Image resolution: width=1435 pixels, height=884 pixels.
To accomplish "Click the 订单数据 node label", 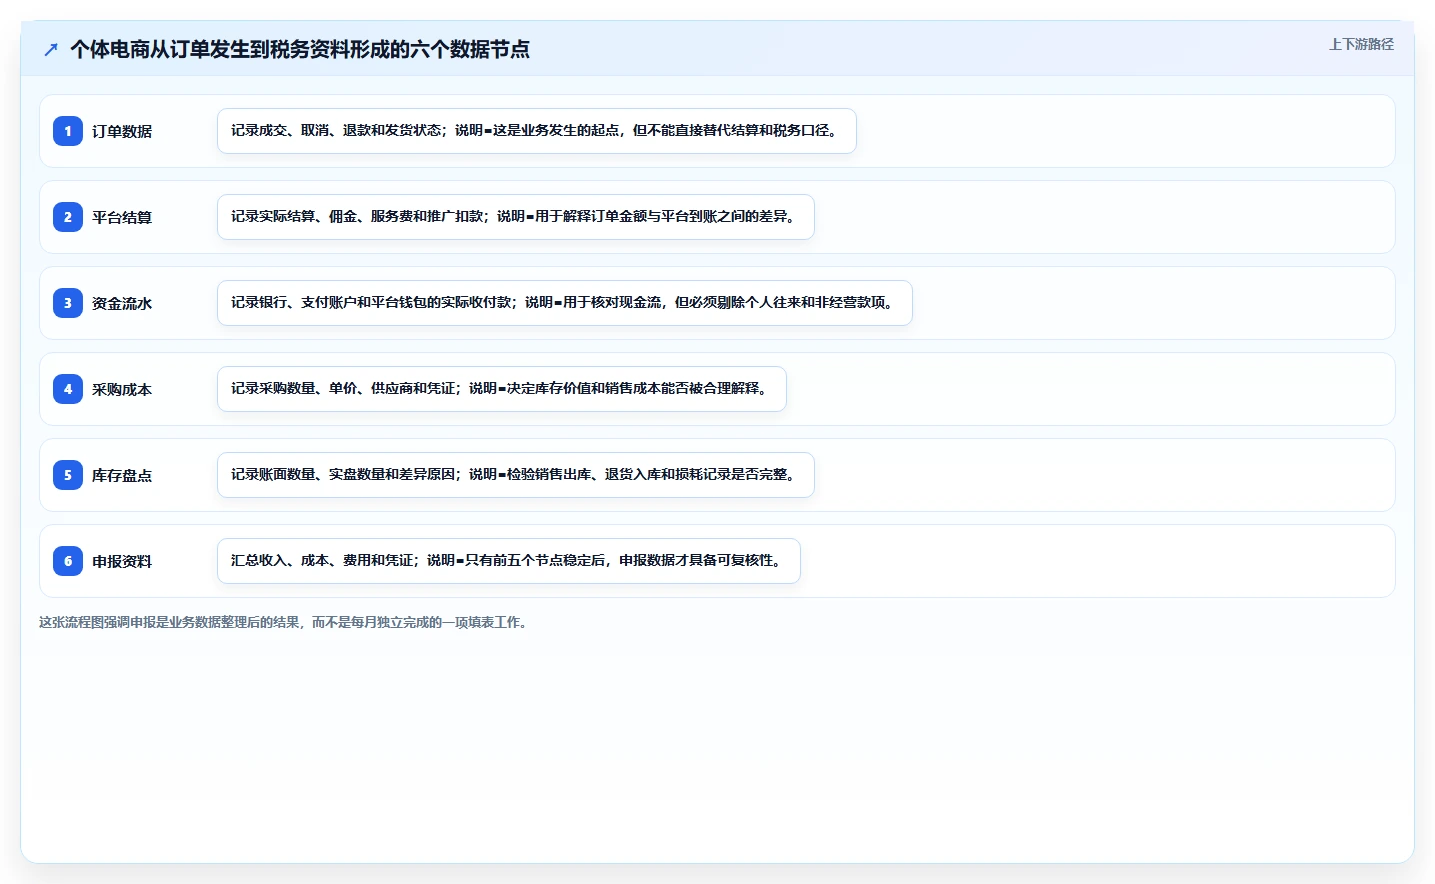I will (122, 131).
